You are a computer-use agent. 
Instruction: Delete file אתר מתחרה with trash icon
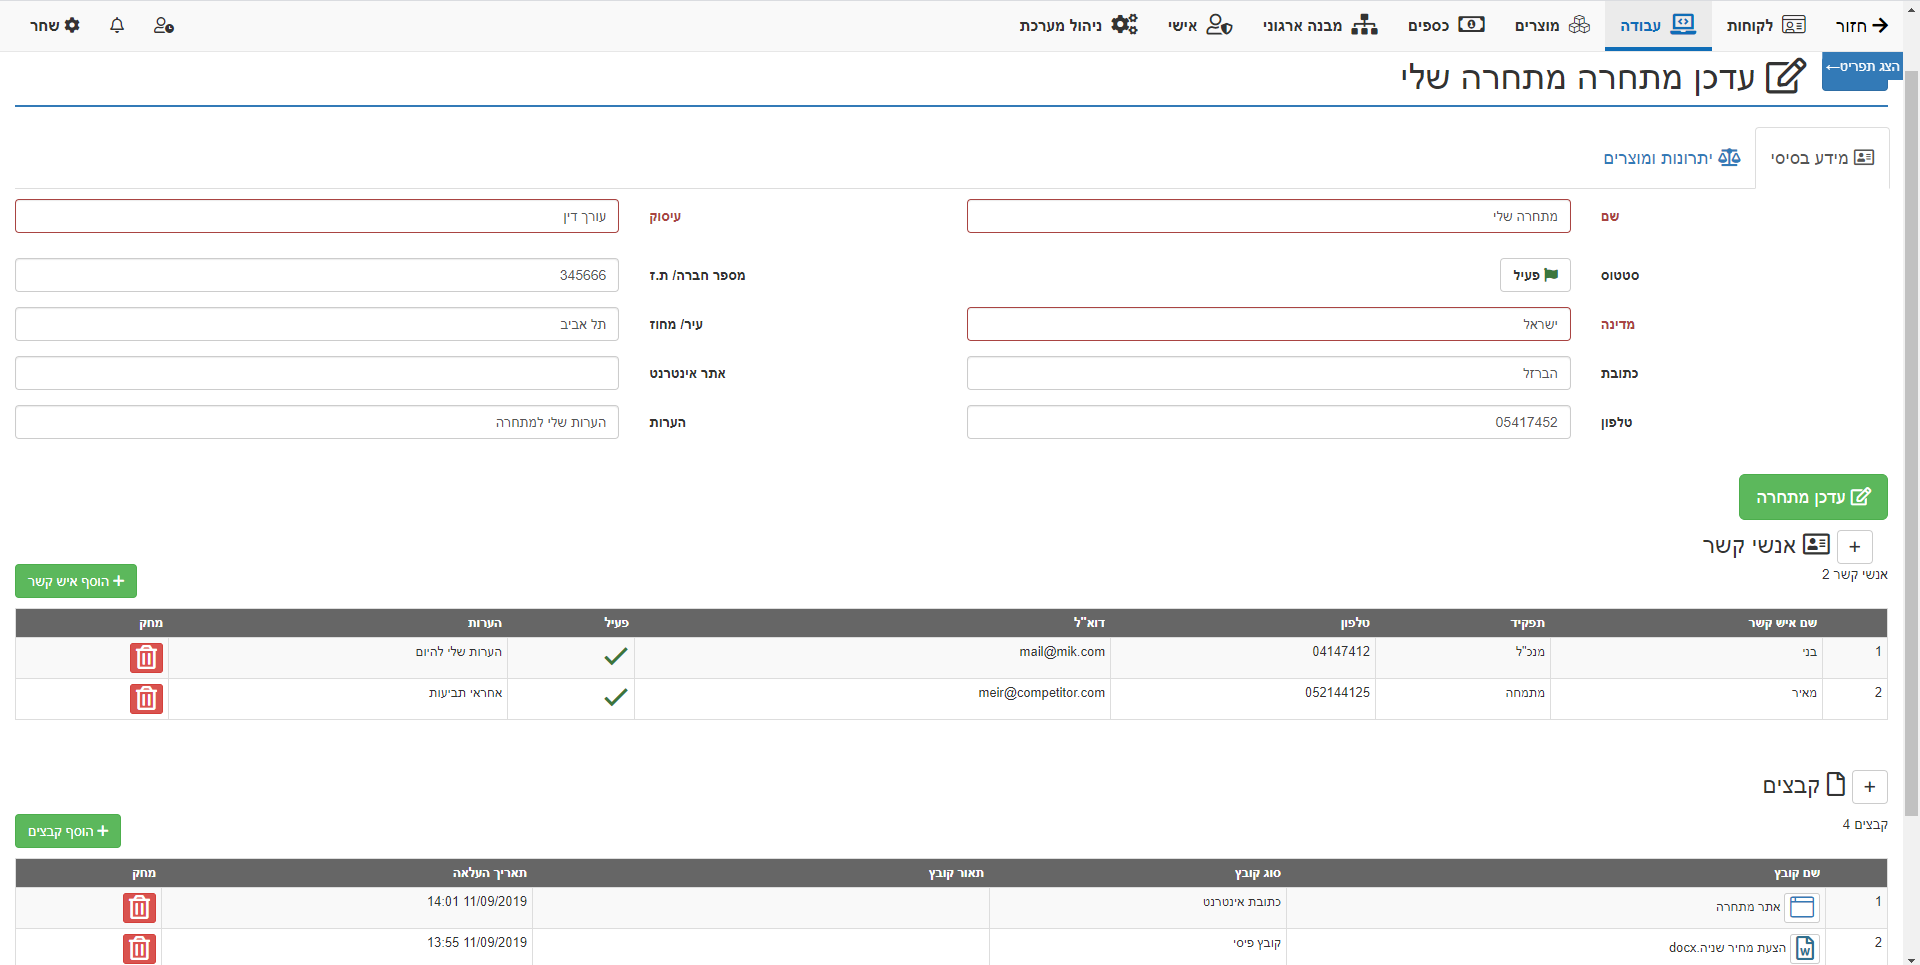(x=139, y=907)
